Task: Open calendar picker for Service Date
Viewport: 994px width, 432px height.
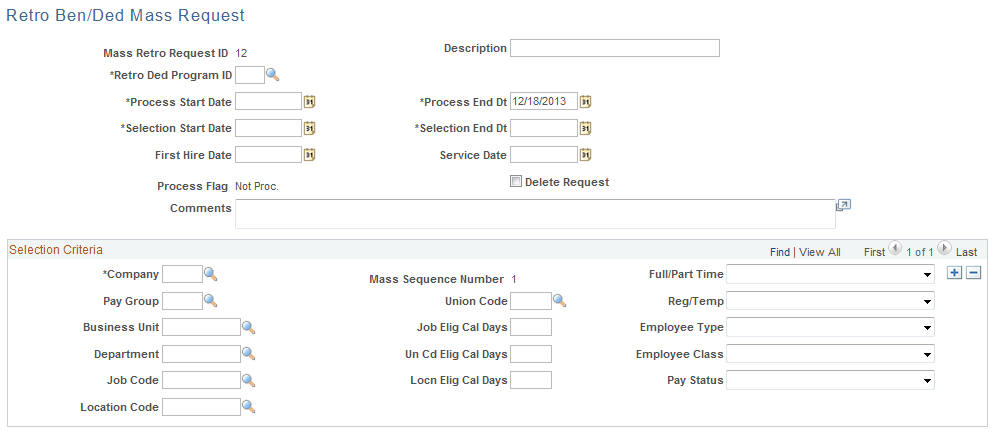Action: [586, 155]
